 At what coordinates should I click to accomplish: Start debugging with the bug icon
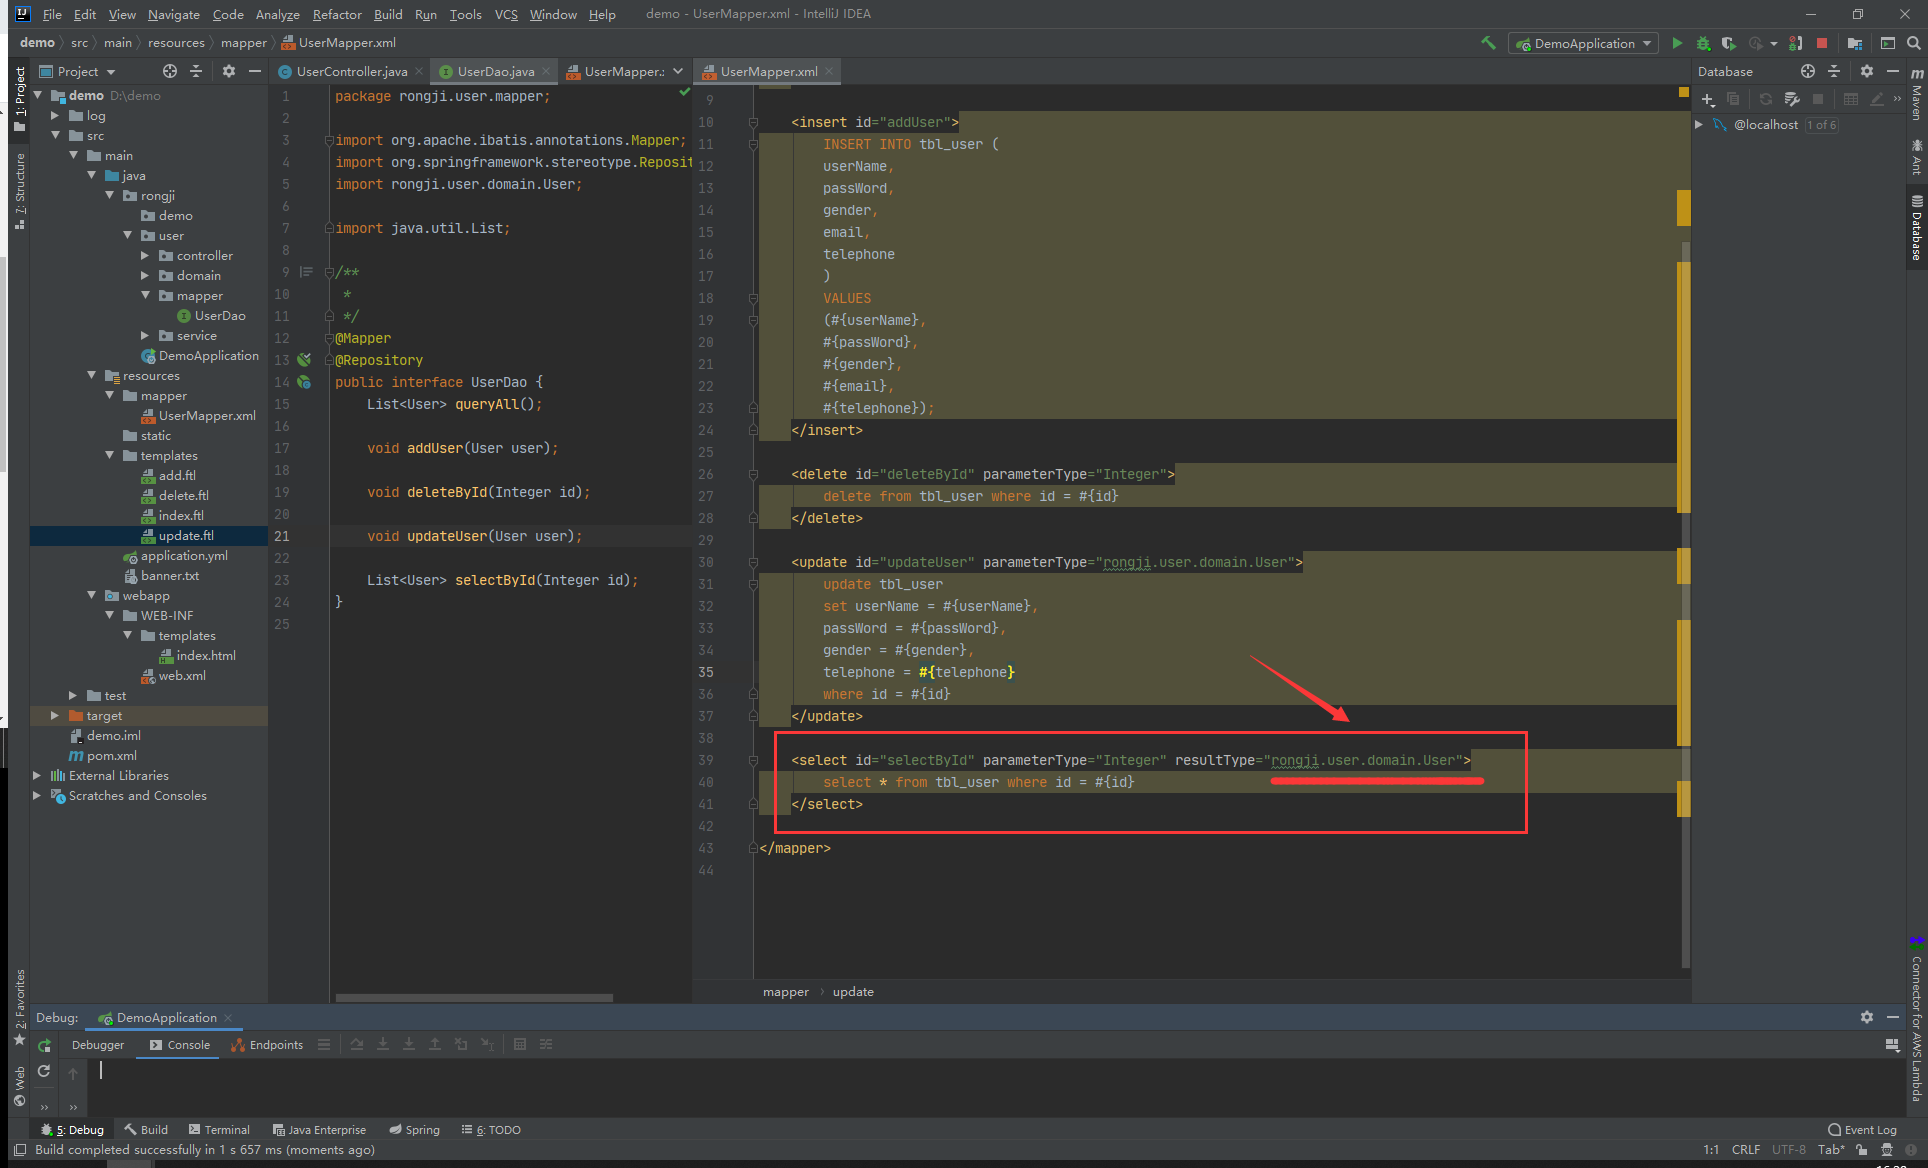tap(1703, 43)
